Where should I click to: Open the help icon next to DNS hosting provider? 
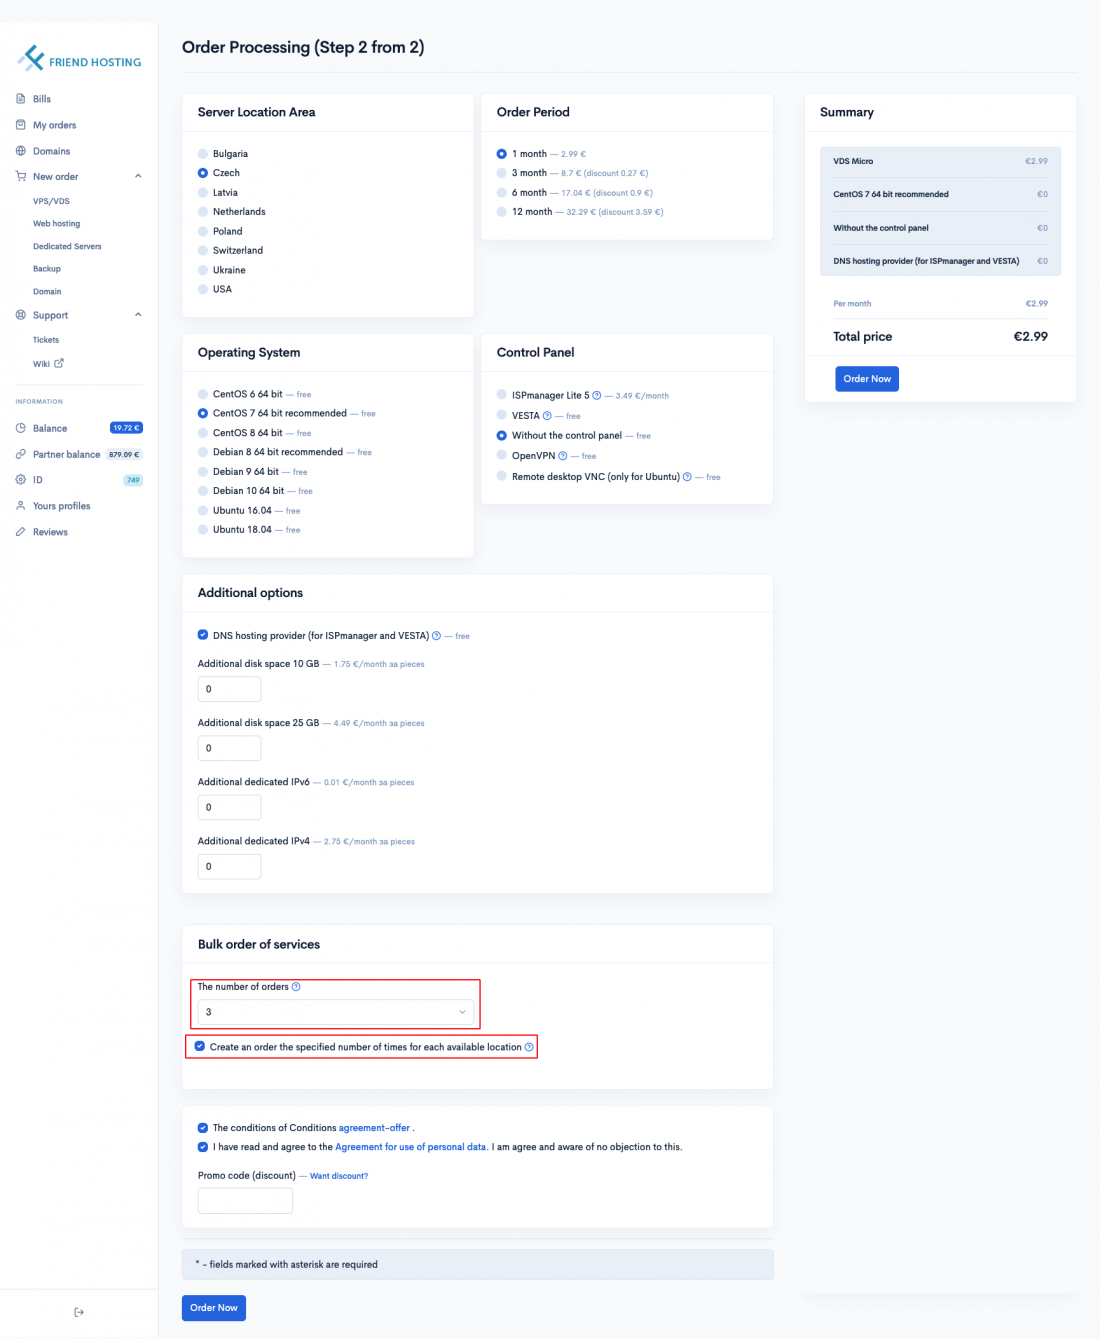(436, 635)
